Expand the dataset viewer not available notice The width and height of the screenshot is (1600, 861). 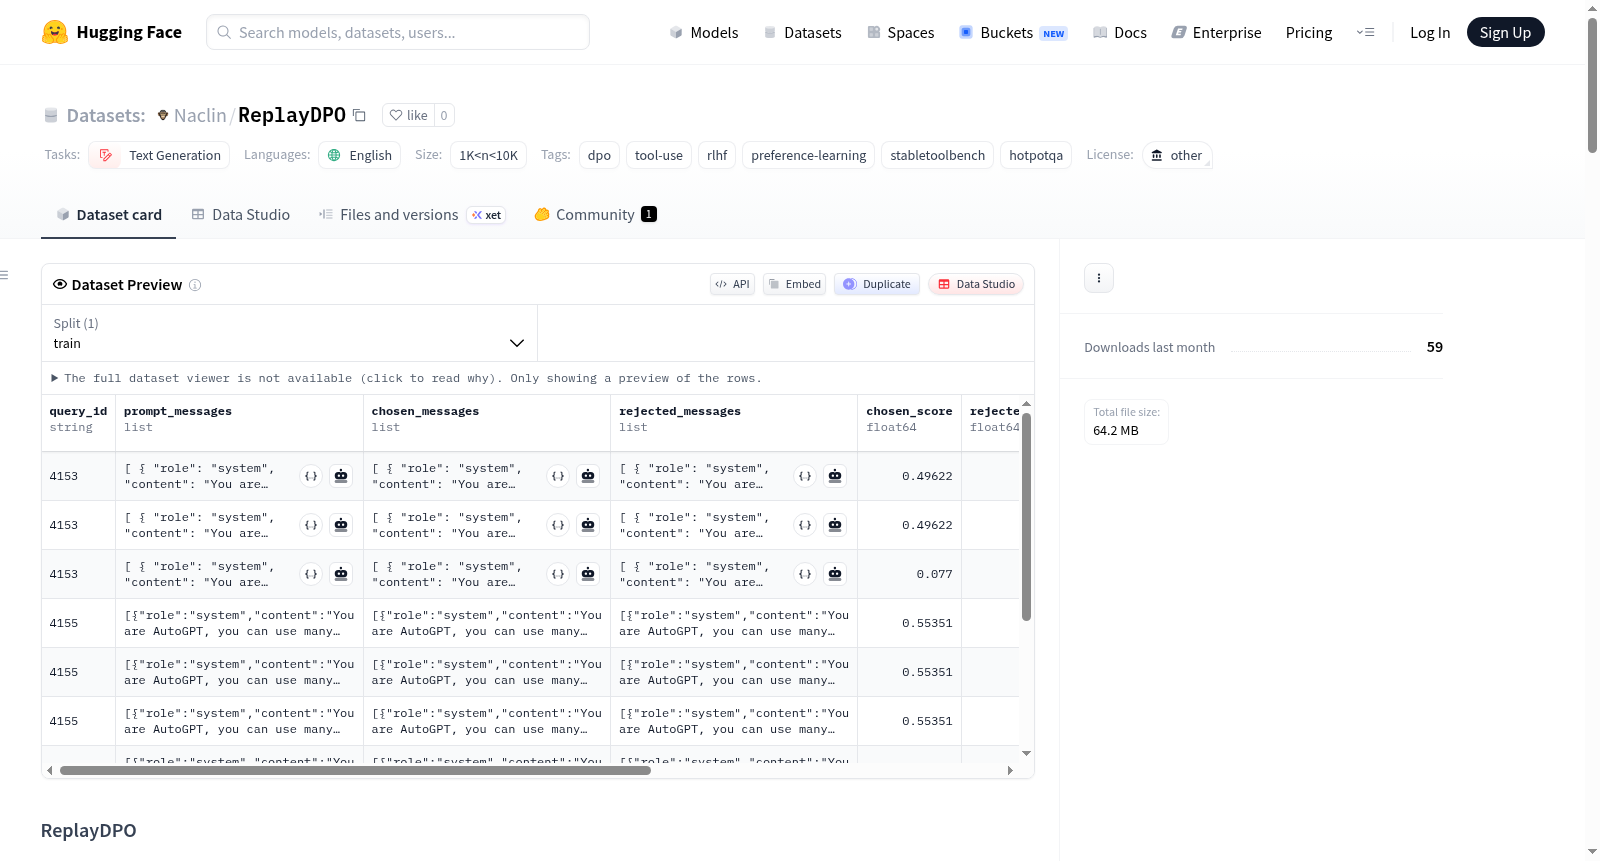(406, 378)
